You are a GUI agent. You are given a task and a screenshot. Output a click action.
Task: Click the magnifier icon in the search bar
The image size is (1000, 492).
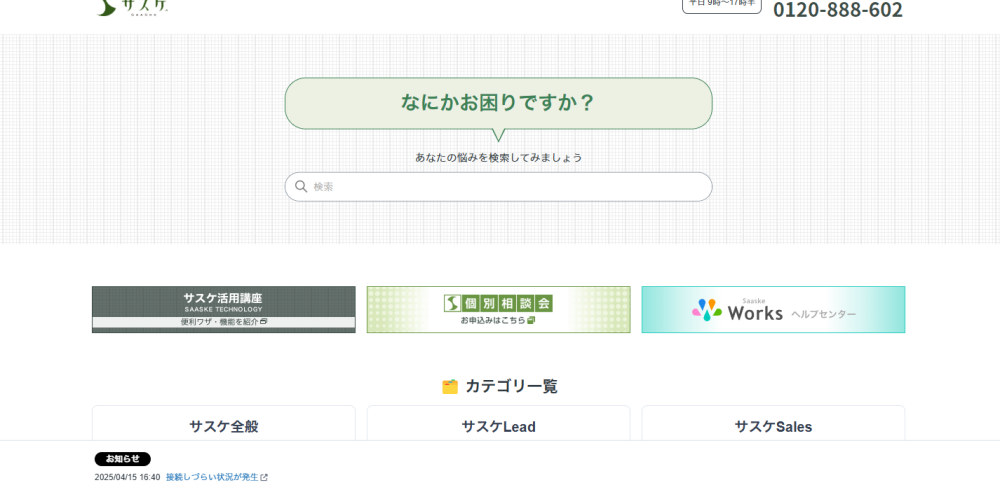[x=301, y=186]
